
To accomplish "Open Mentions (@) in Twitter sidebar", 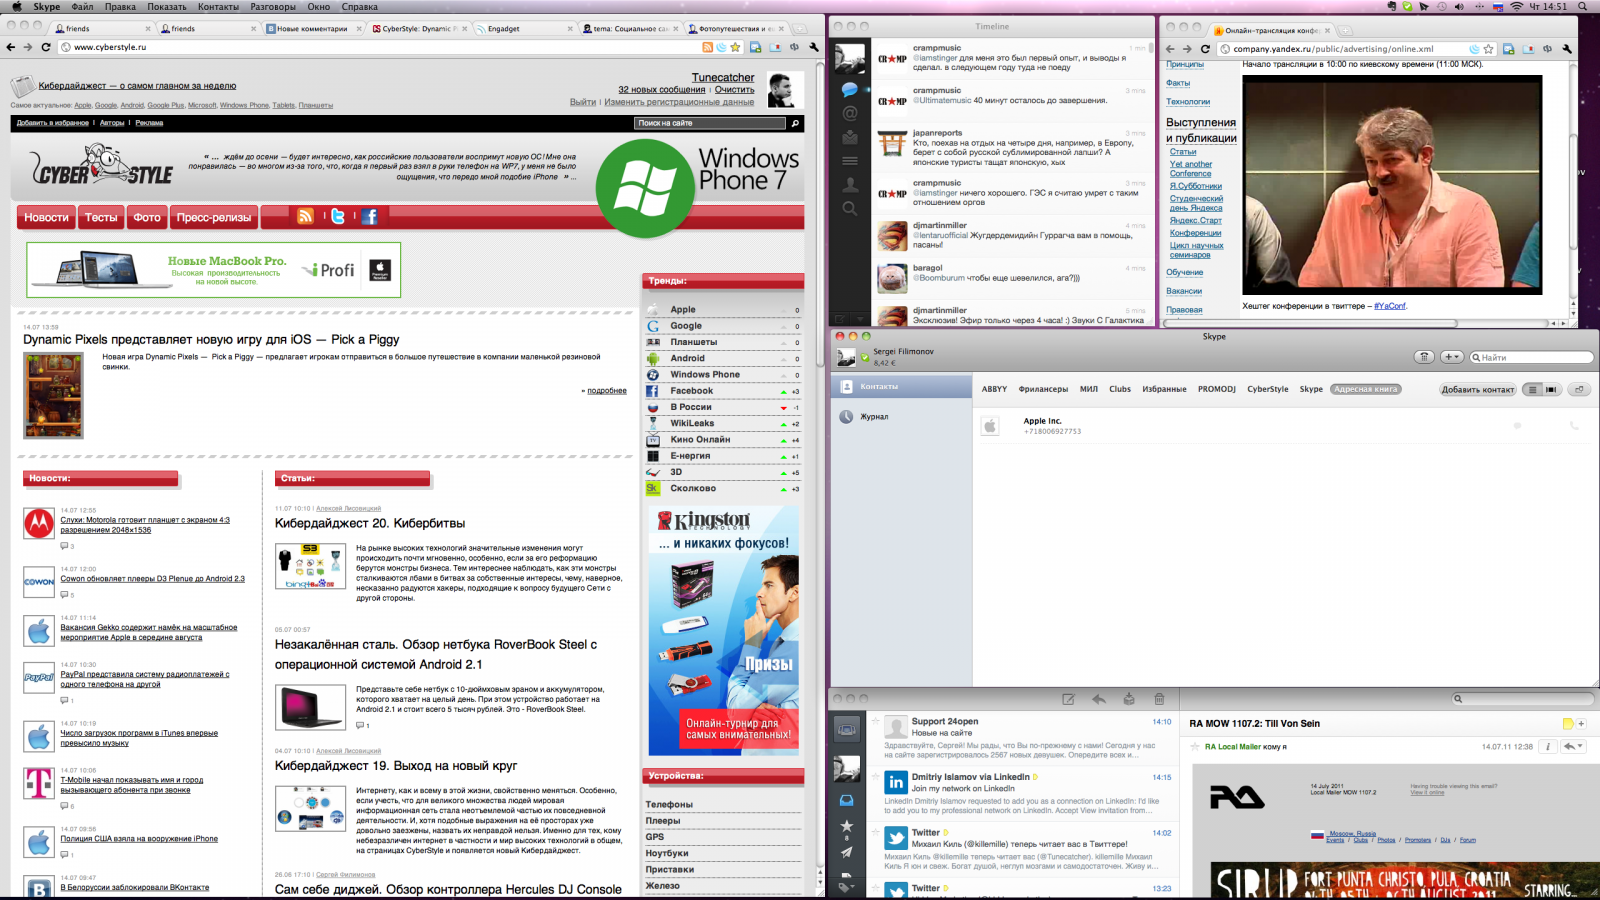I will tap(850, 113).
